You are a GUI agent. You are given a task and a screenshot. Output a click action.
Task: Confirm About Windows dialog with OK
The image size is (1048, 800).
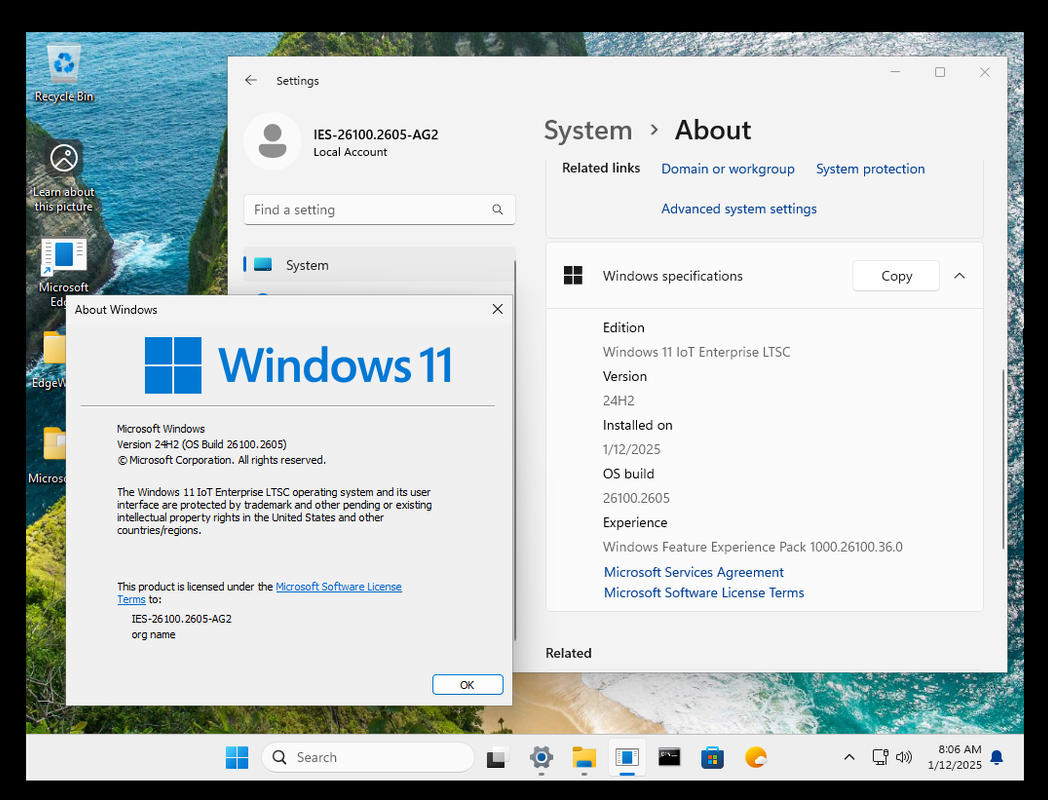point(467,684)
